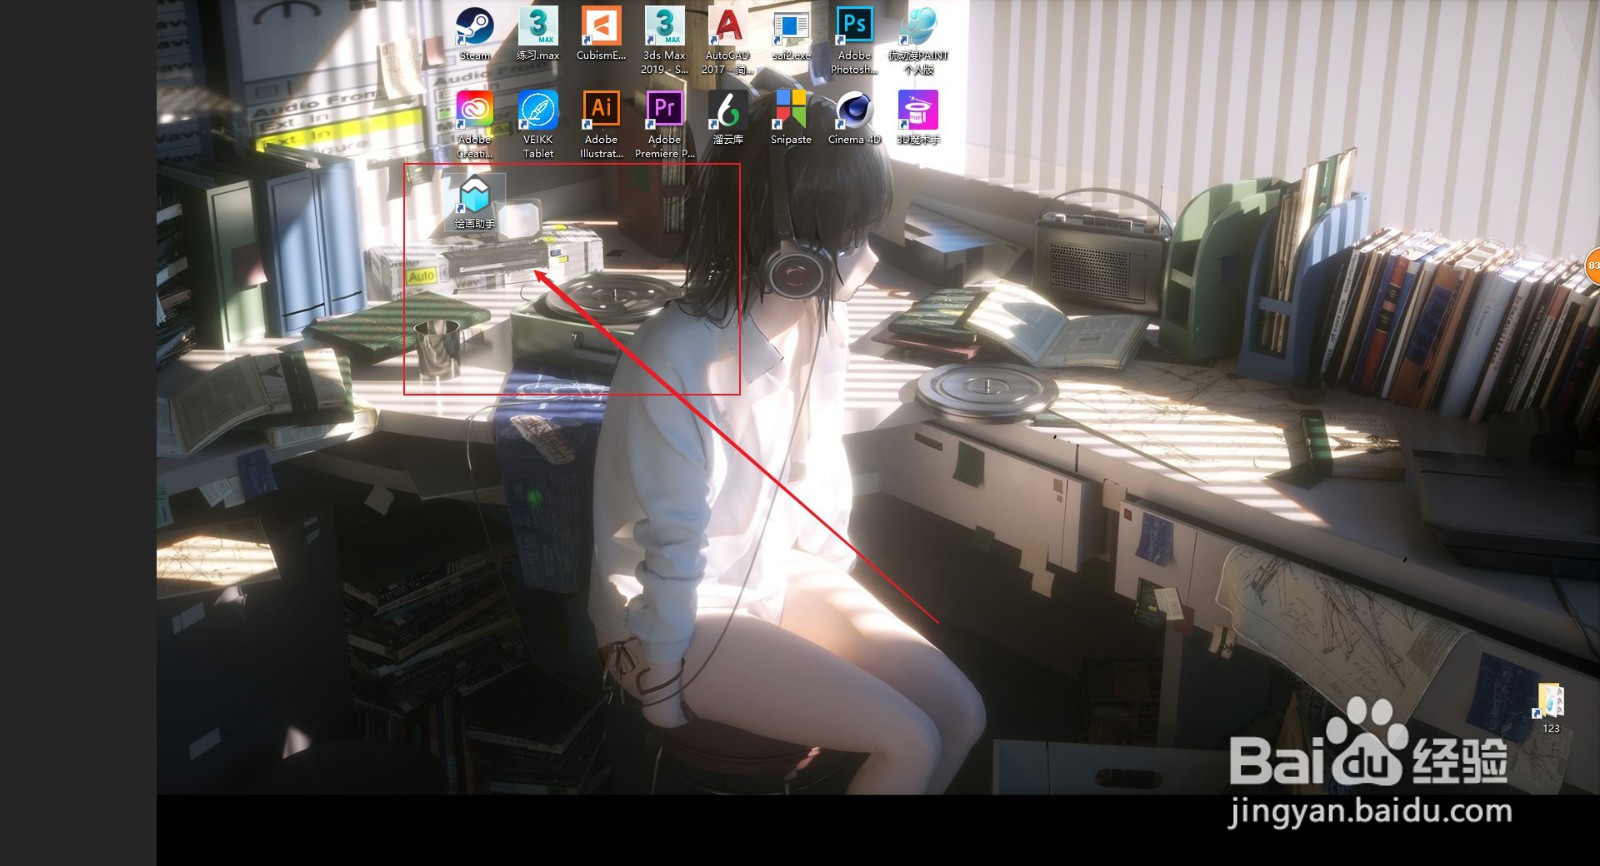
Task: Open the 练习.max file icon
Action: [x=538, y=34]
